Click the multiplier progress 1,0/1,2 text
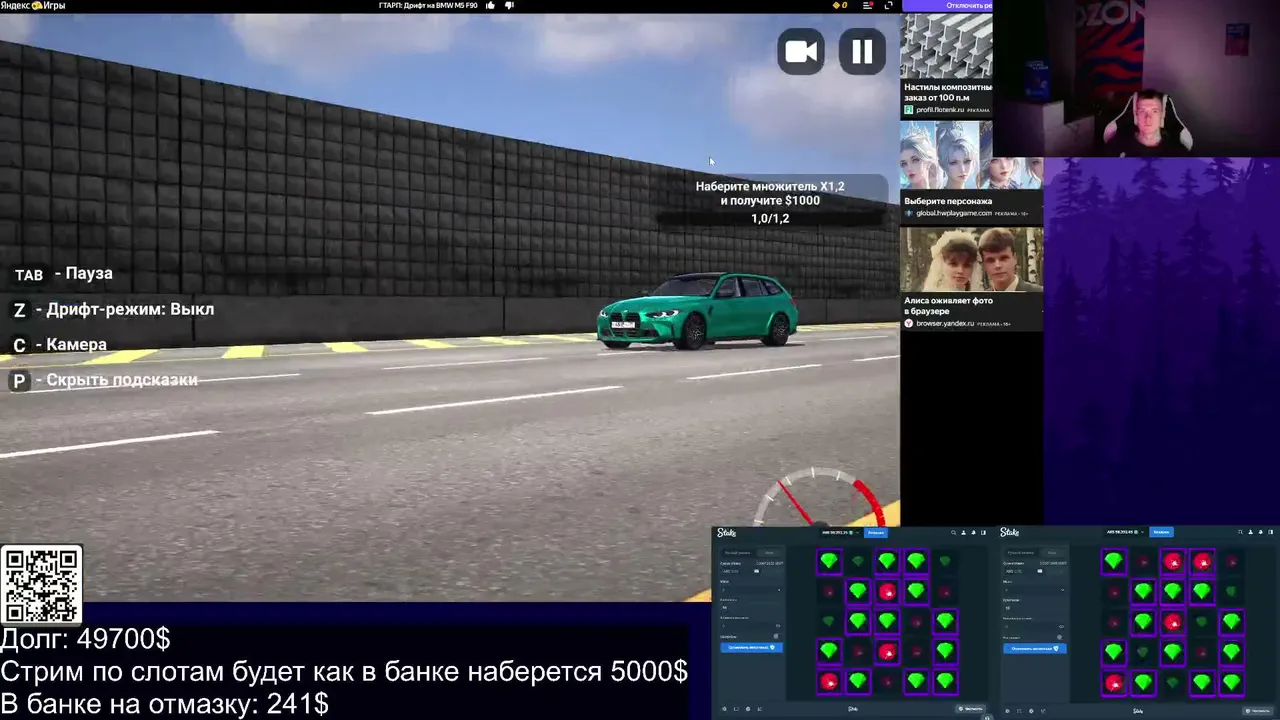 pyautogui.click(x=770, y=218)
